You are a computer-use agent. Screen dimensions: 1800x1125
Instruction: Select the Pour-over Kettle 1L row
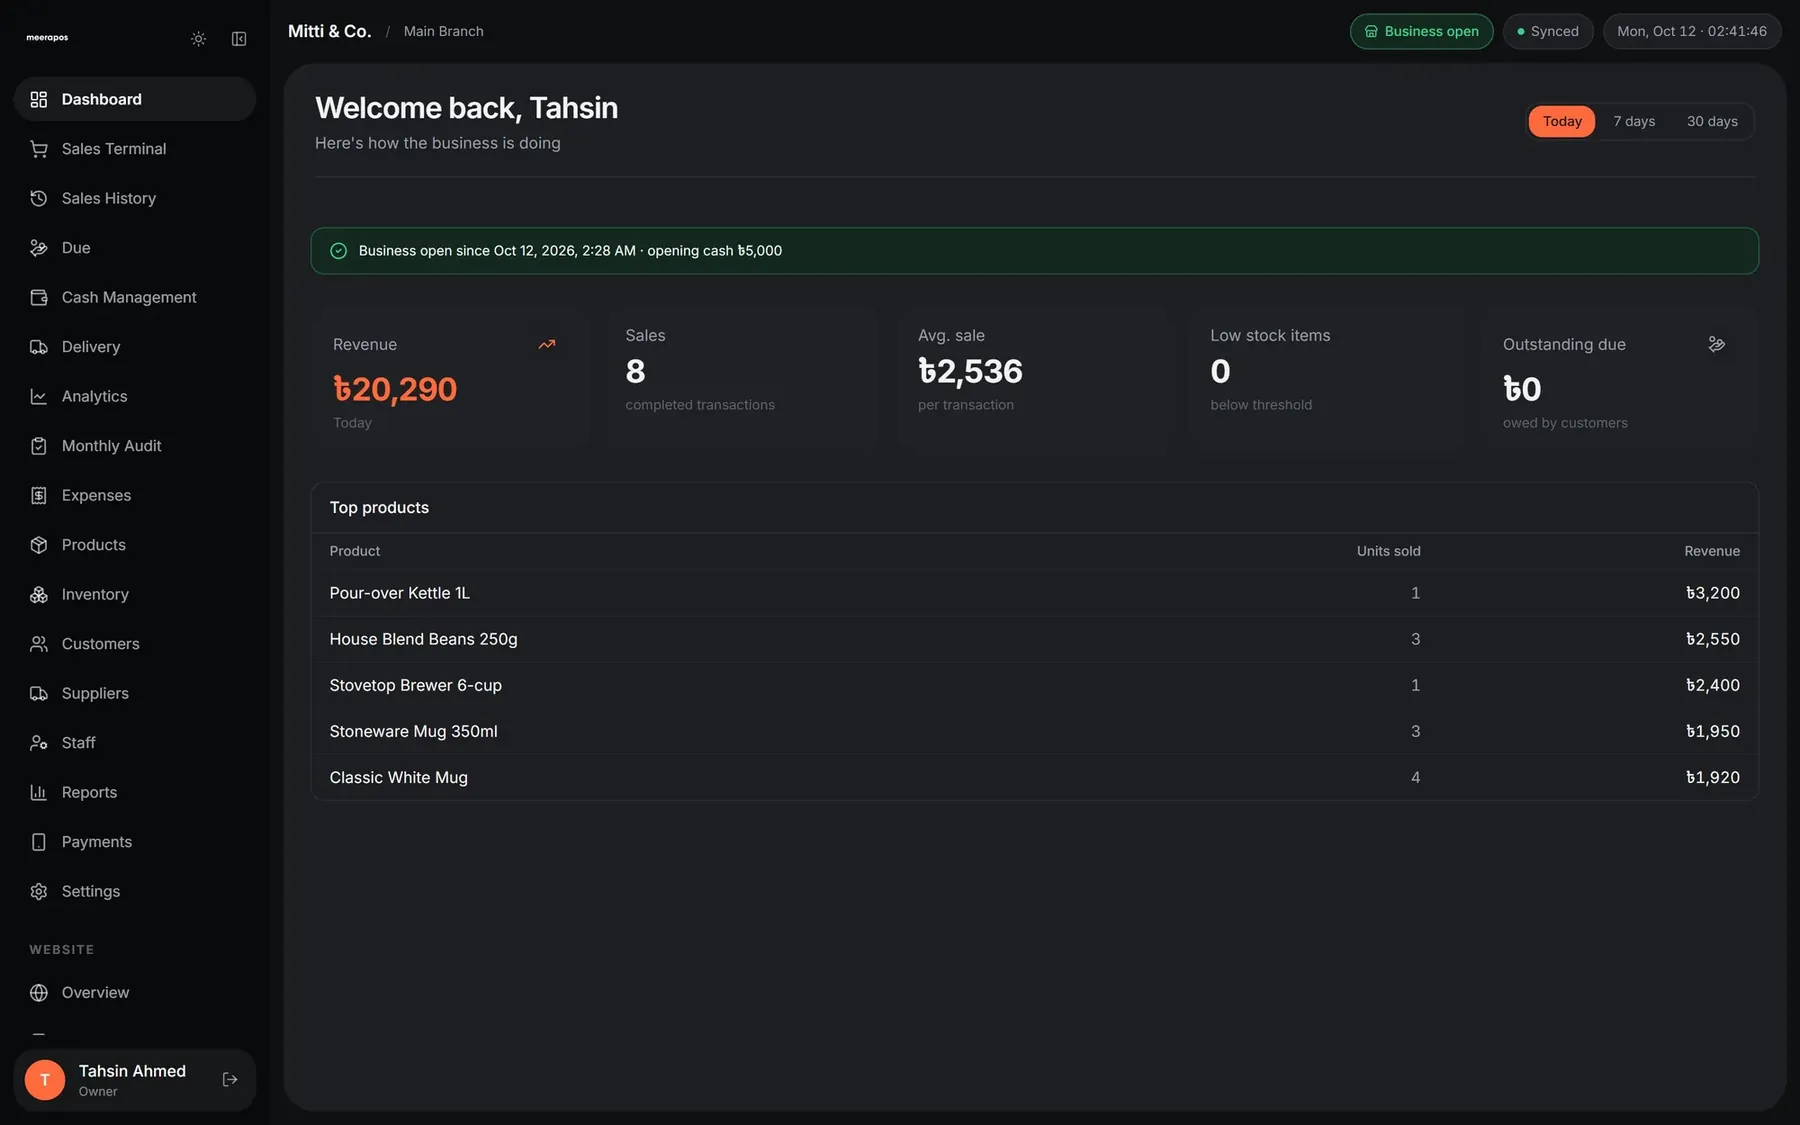pyautogui.click(x=1034, y=593)
